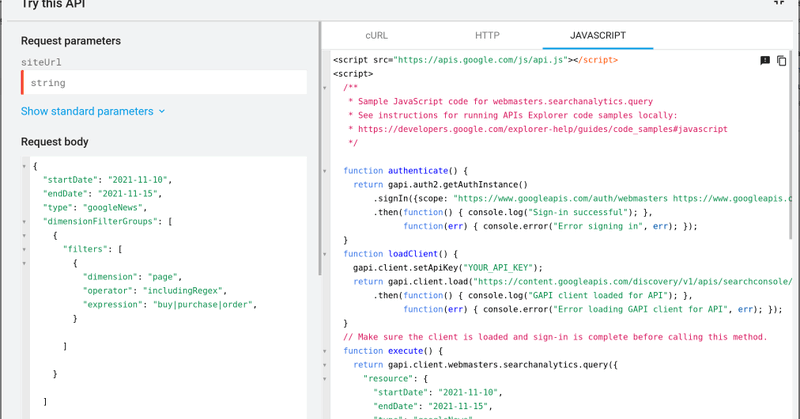Click the gapi.client.load discovery URL line
Viewport: 800px width, 419px height.
572,282
